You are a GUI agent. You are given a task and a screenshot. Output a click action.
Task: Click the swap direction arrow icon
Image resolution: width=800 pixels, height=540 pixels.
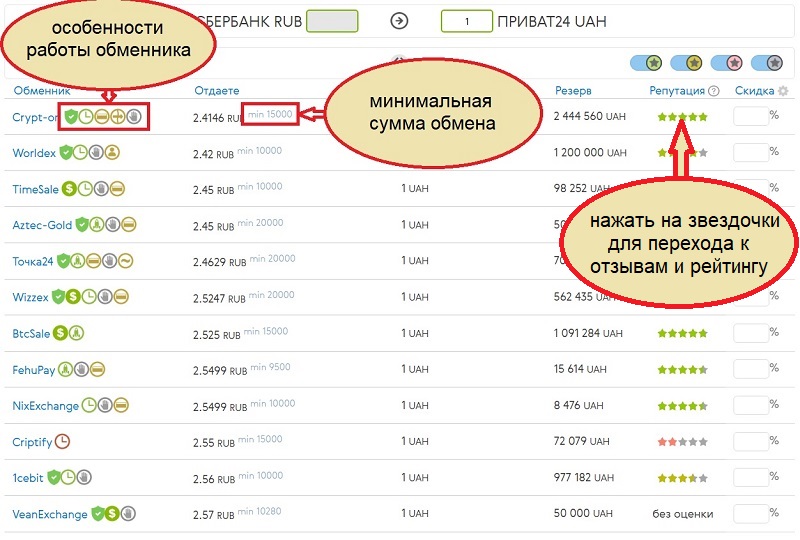(x=399, y=21)
